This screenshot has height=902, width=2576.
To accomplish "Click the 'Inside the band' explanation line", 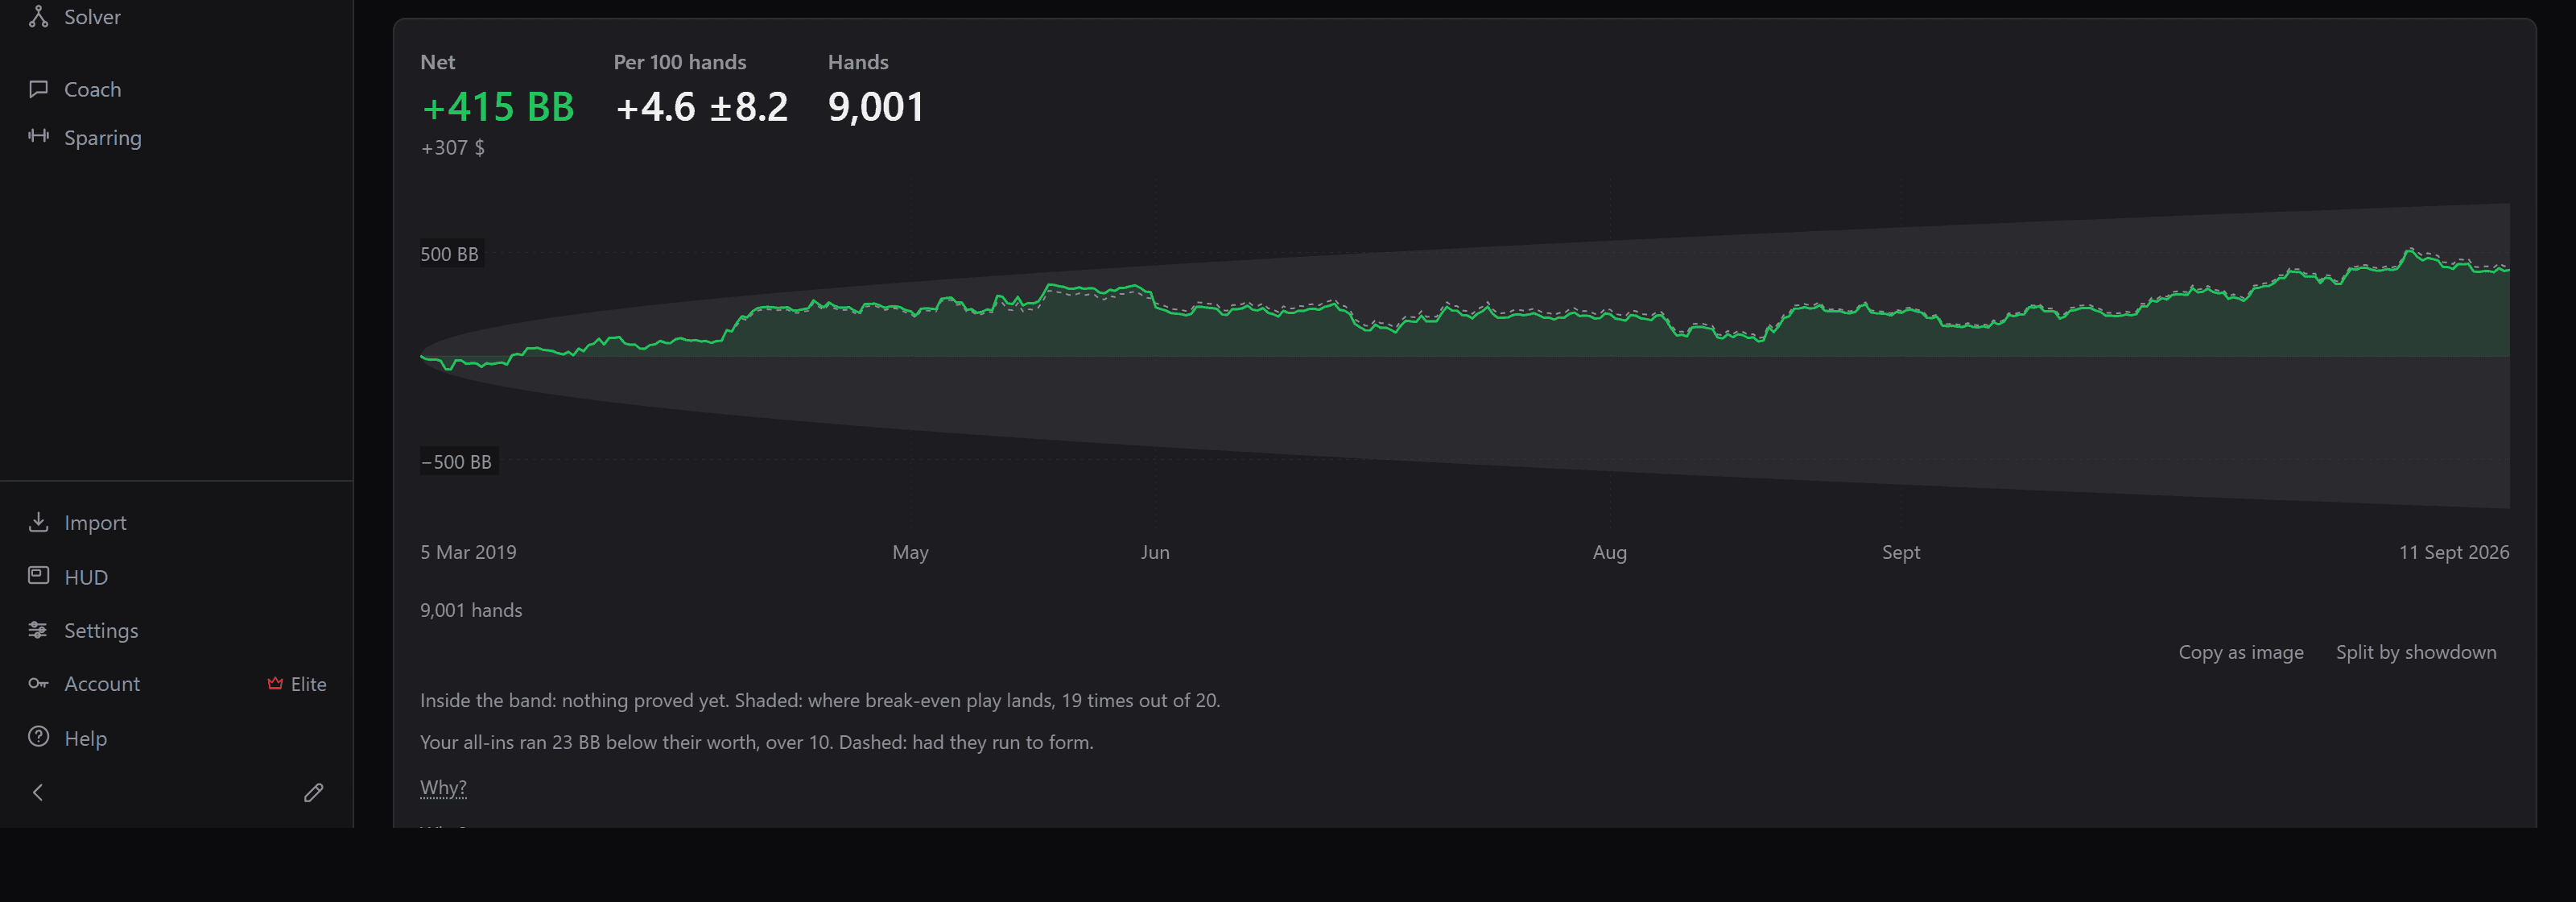I will [820, 700].
